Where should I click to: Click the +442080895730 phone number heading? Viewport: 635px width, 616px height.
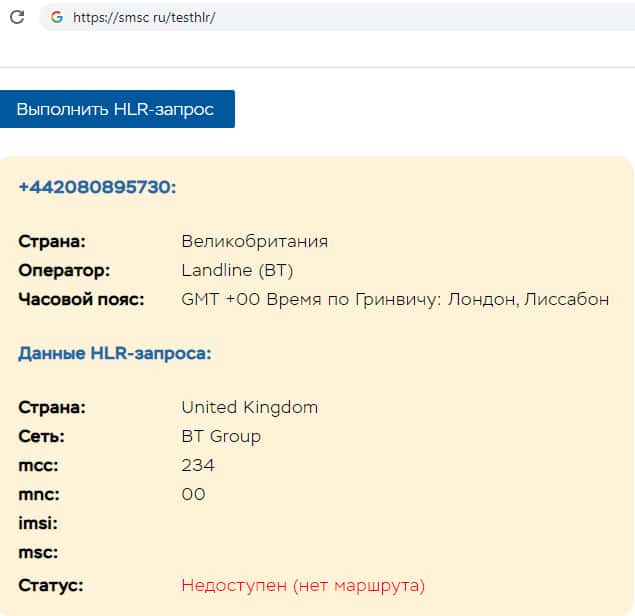point(97,187)
